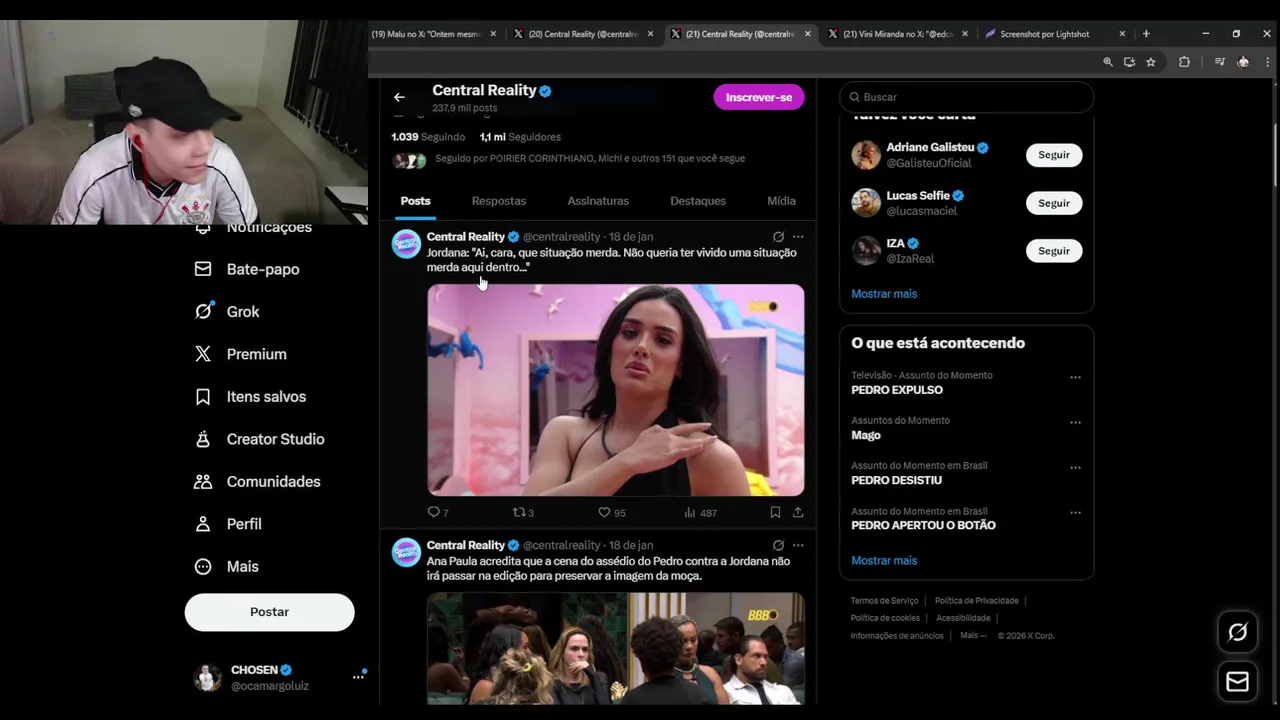Switch to the Respostas tab
Image resolution: width=1280 pixels, height=720 pixels.
(x=498, y=201)
